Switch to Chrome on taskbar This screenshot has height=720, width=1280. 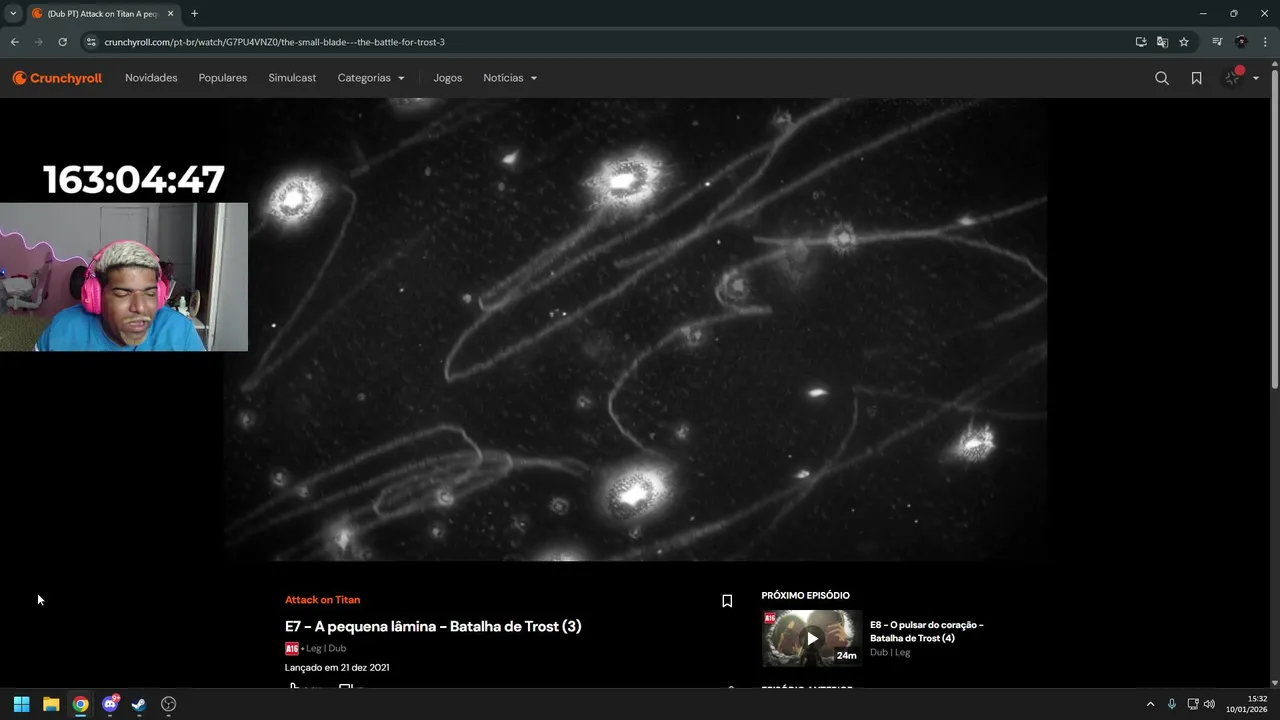(80, 704)
